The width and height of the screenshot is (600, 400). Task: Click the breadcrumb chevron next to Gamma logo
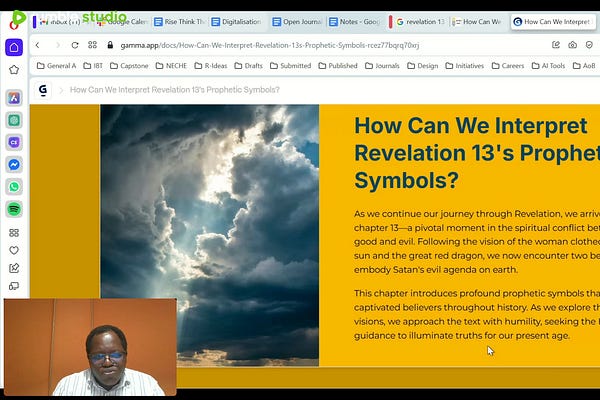click(61, 90)
